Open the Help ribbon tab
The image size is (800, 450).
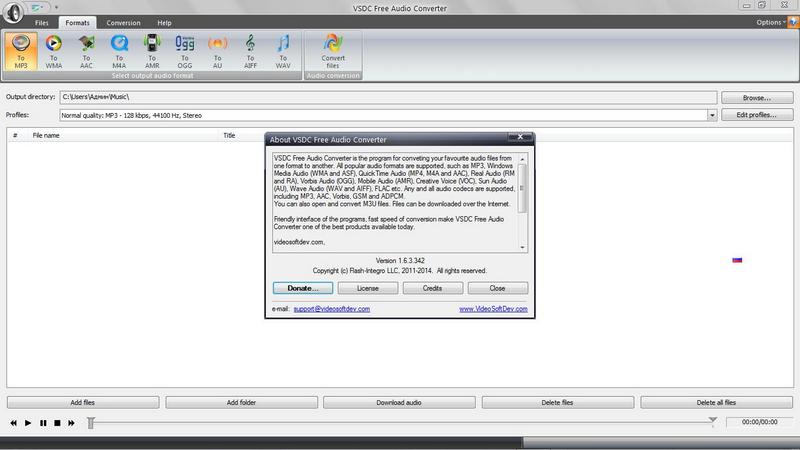[164, 23]
